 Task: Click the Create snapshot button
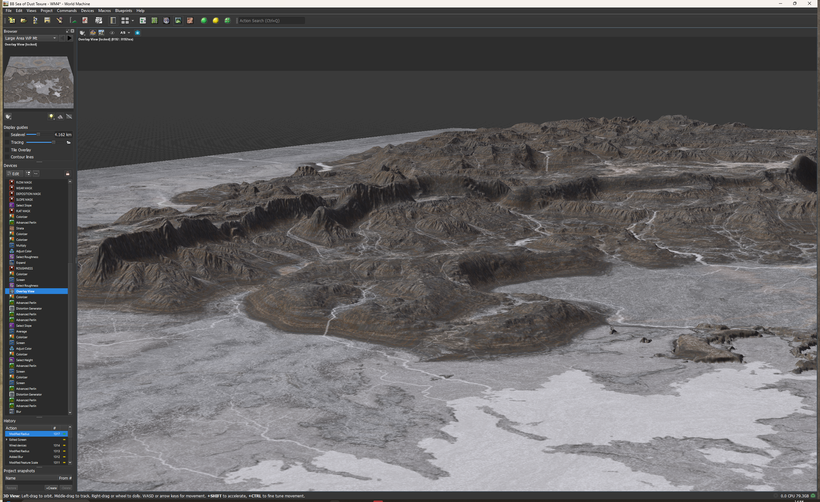50,487
